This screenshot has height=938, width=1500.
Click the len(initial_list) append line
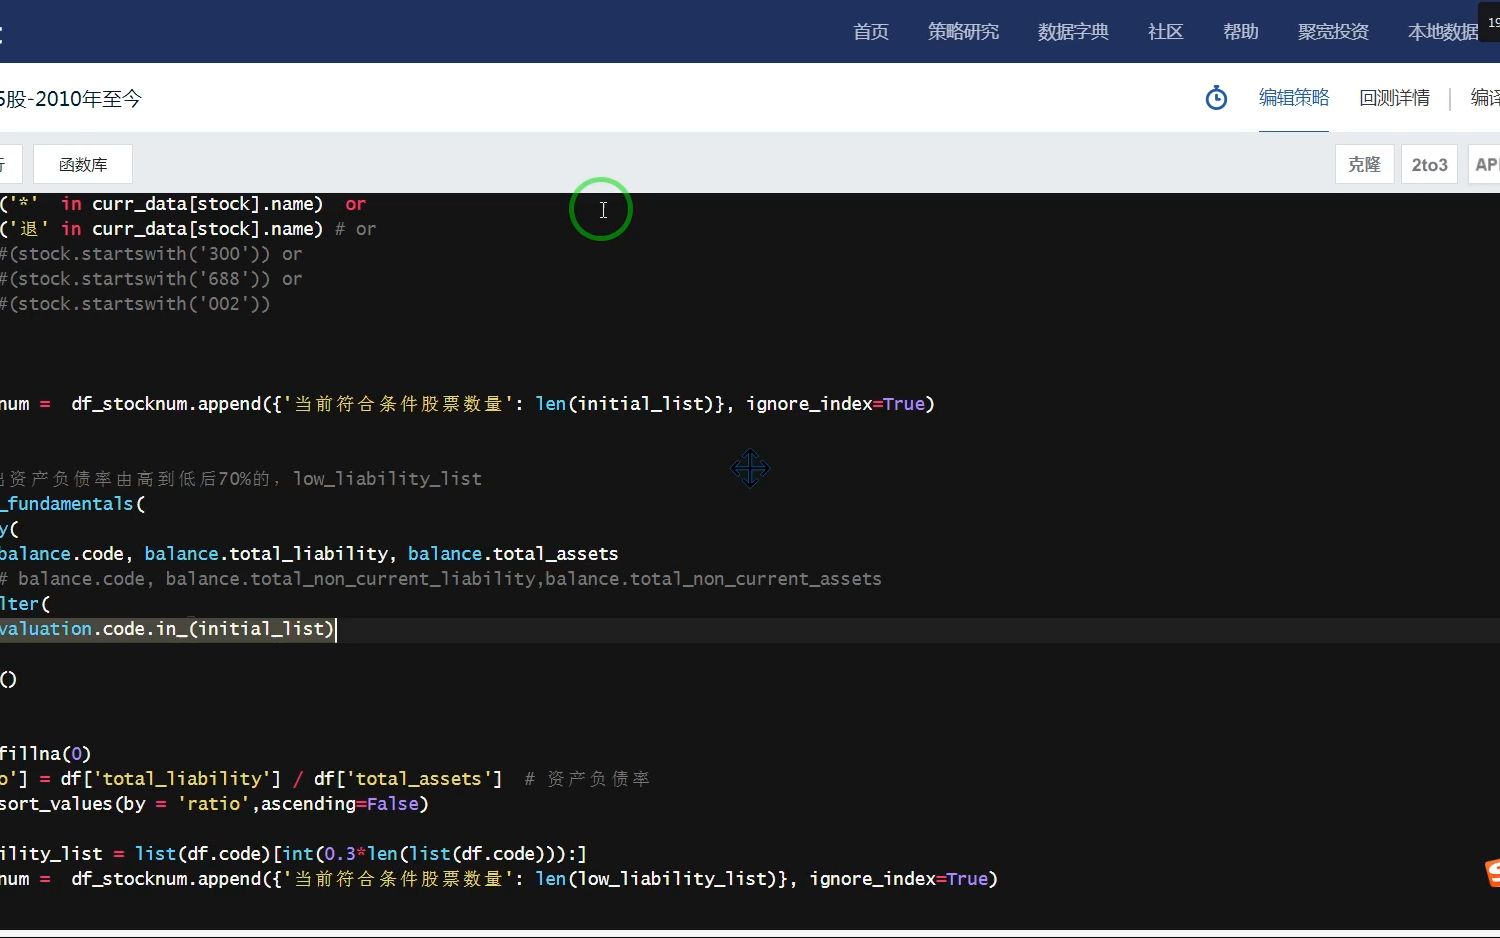click(467, 404)
